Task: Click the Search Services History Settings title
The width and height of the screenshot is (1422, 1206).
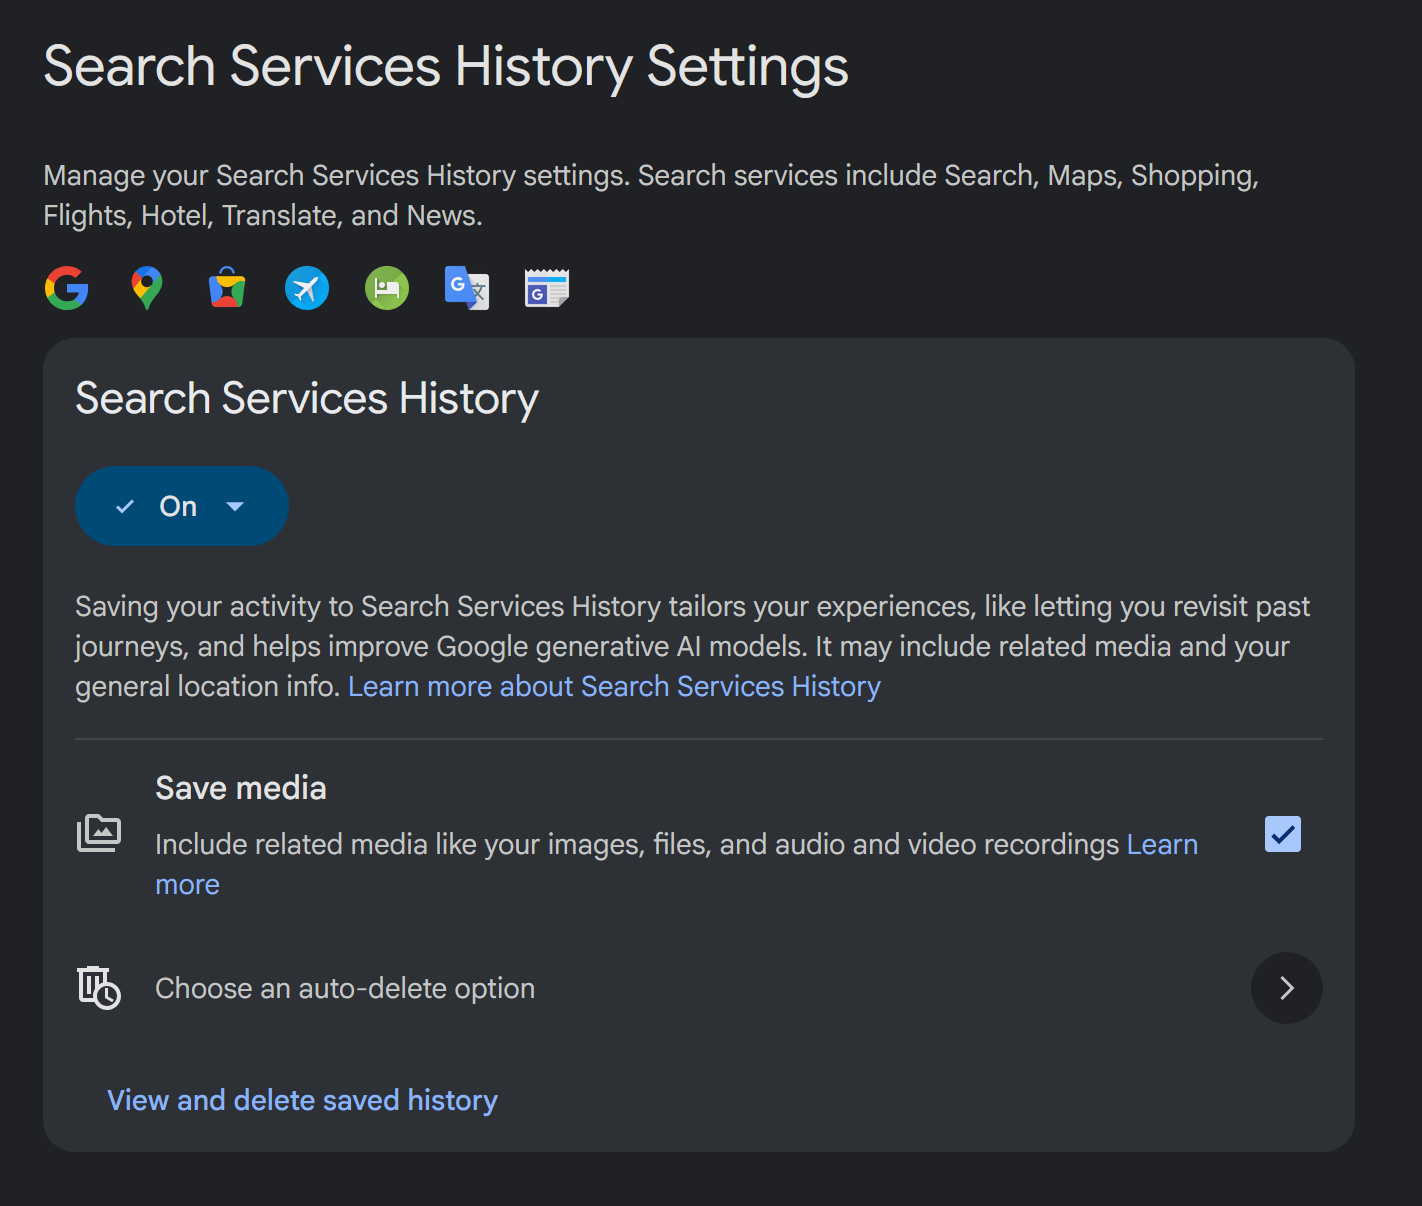Action: coord(446,67)
